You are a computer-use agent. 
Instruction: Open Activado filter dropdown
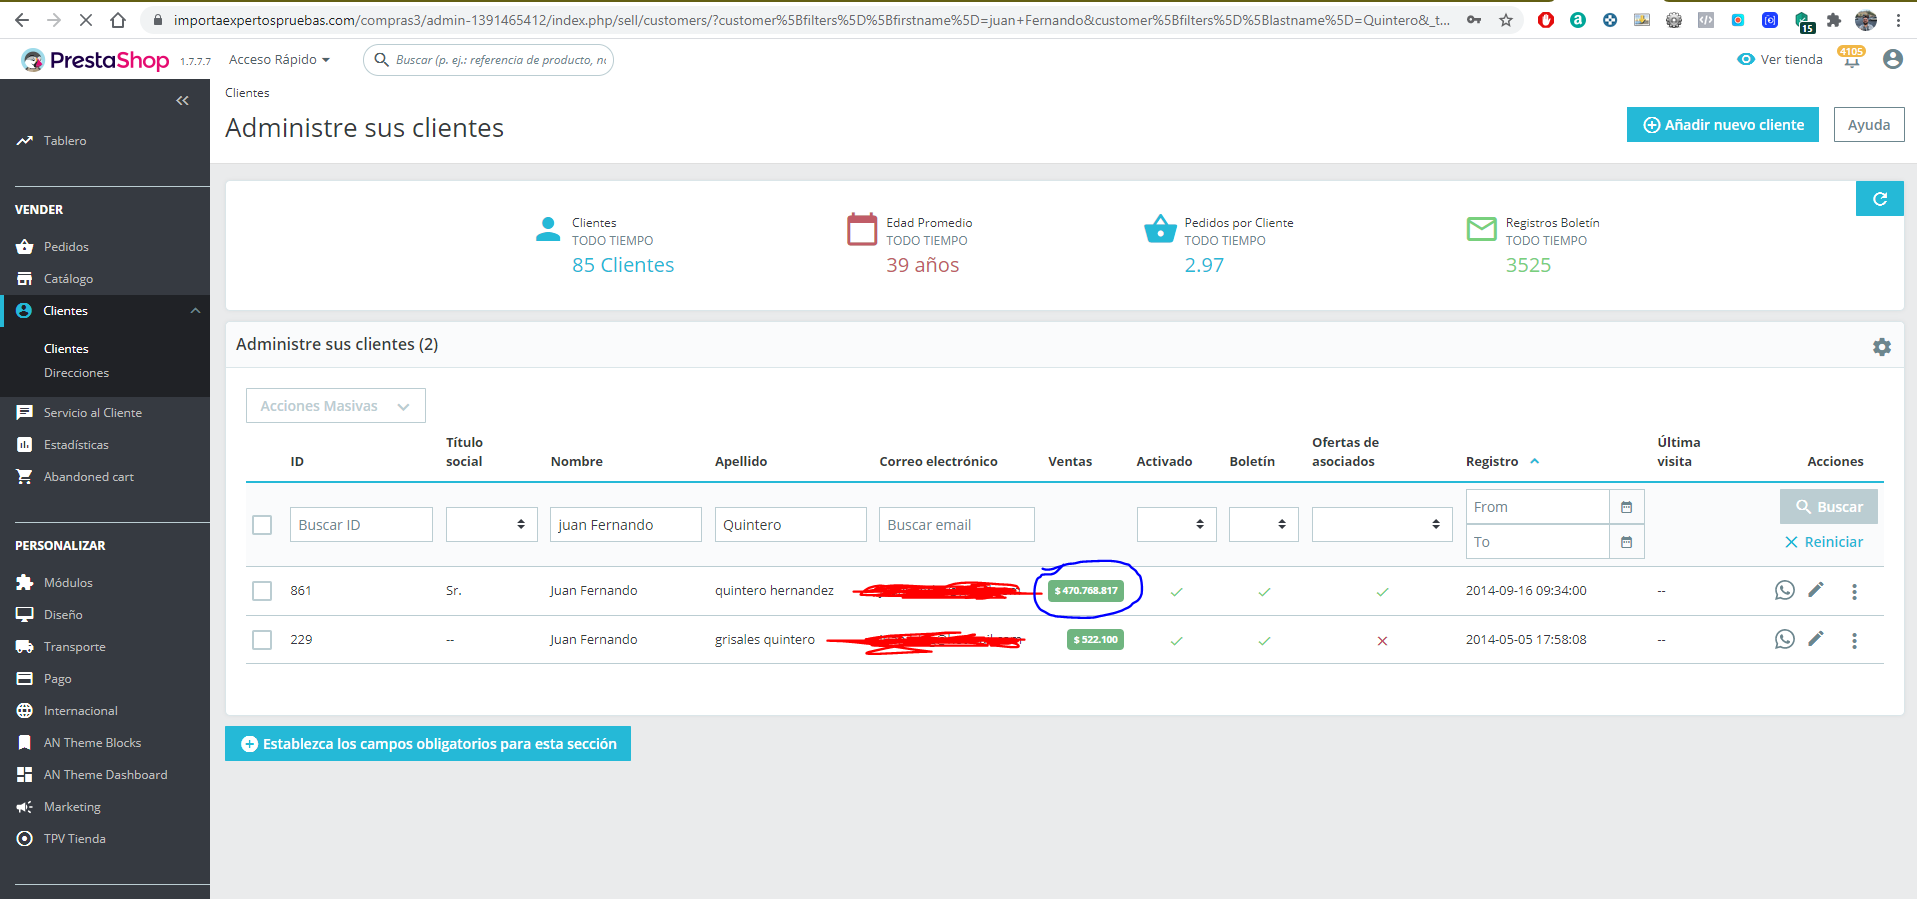pos(1177,525)
